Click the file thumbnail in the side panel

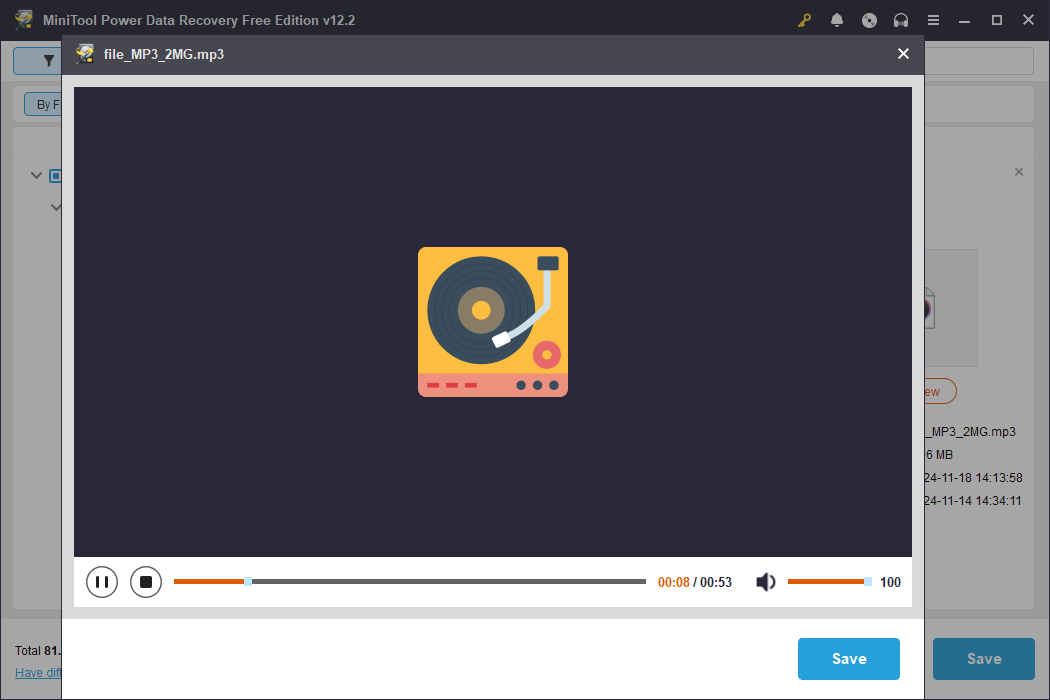951,308
